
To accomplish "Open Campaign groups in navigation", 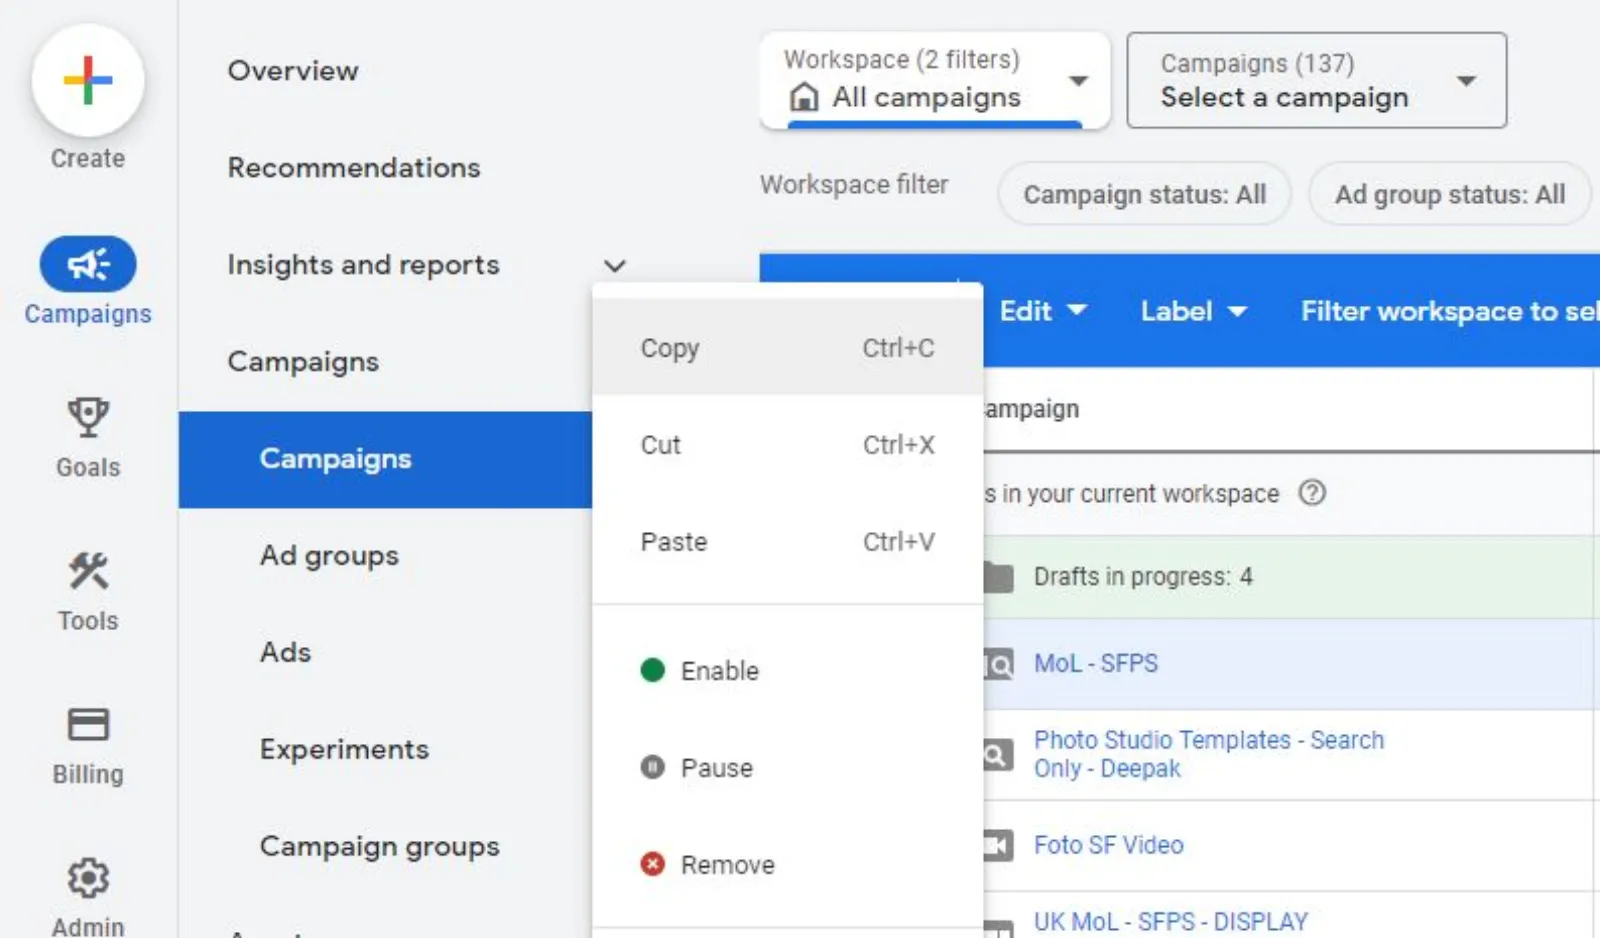I will pyautogui.click(x=380, y=847).
